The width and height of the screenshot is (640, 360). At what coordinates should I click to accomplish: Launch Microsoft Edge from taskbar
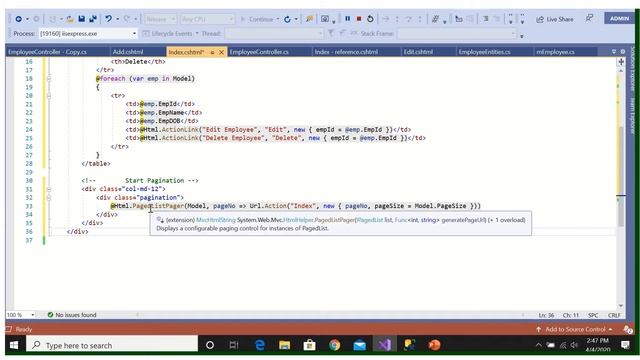[260, 345]
